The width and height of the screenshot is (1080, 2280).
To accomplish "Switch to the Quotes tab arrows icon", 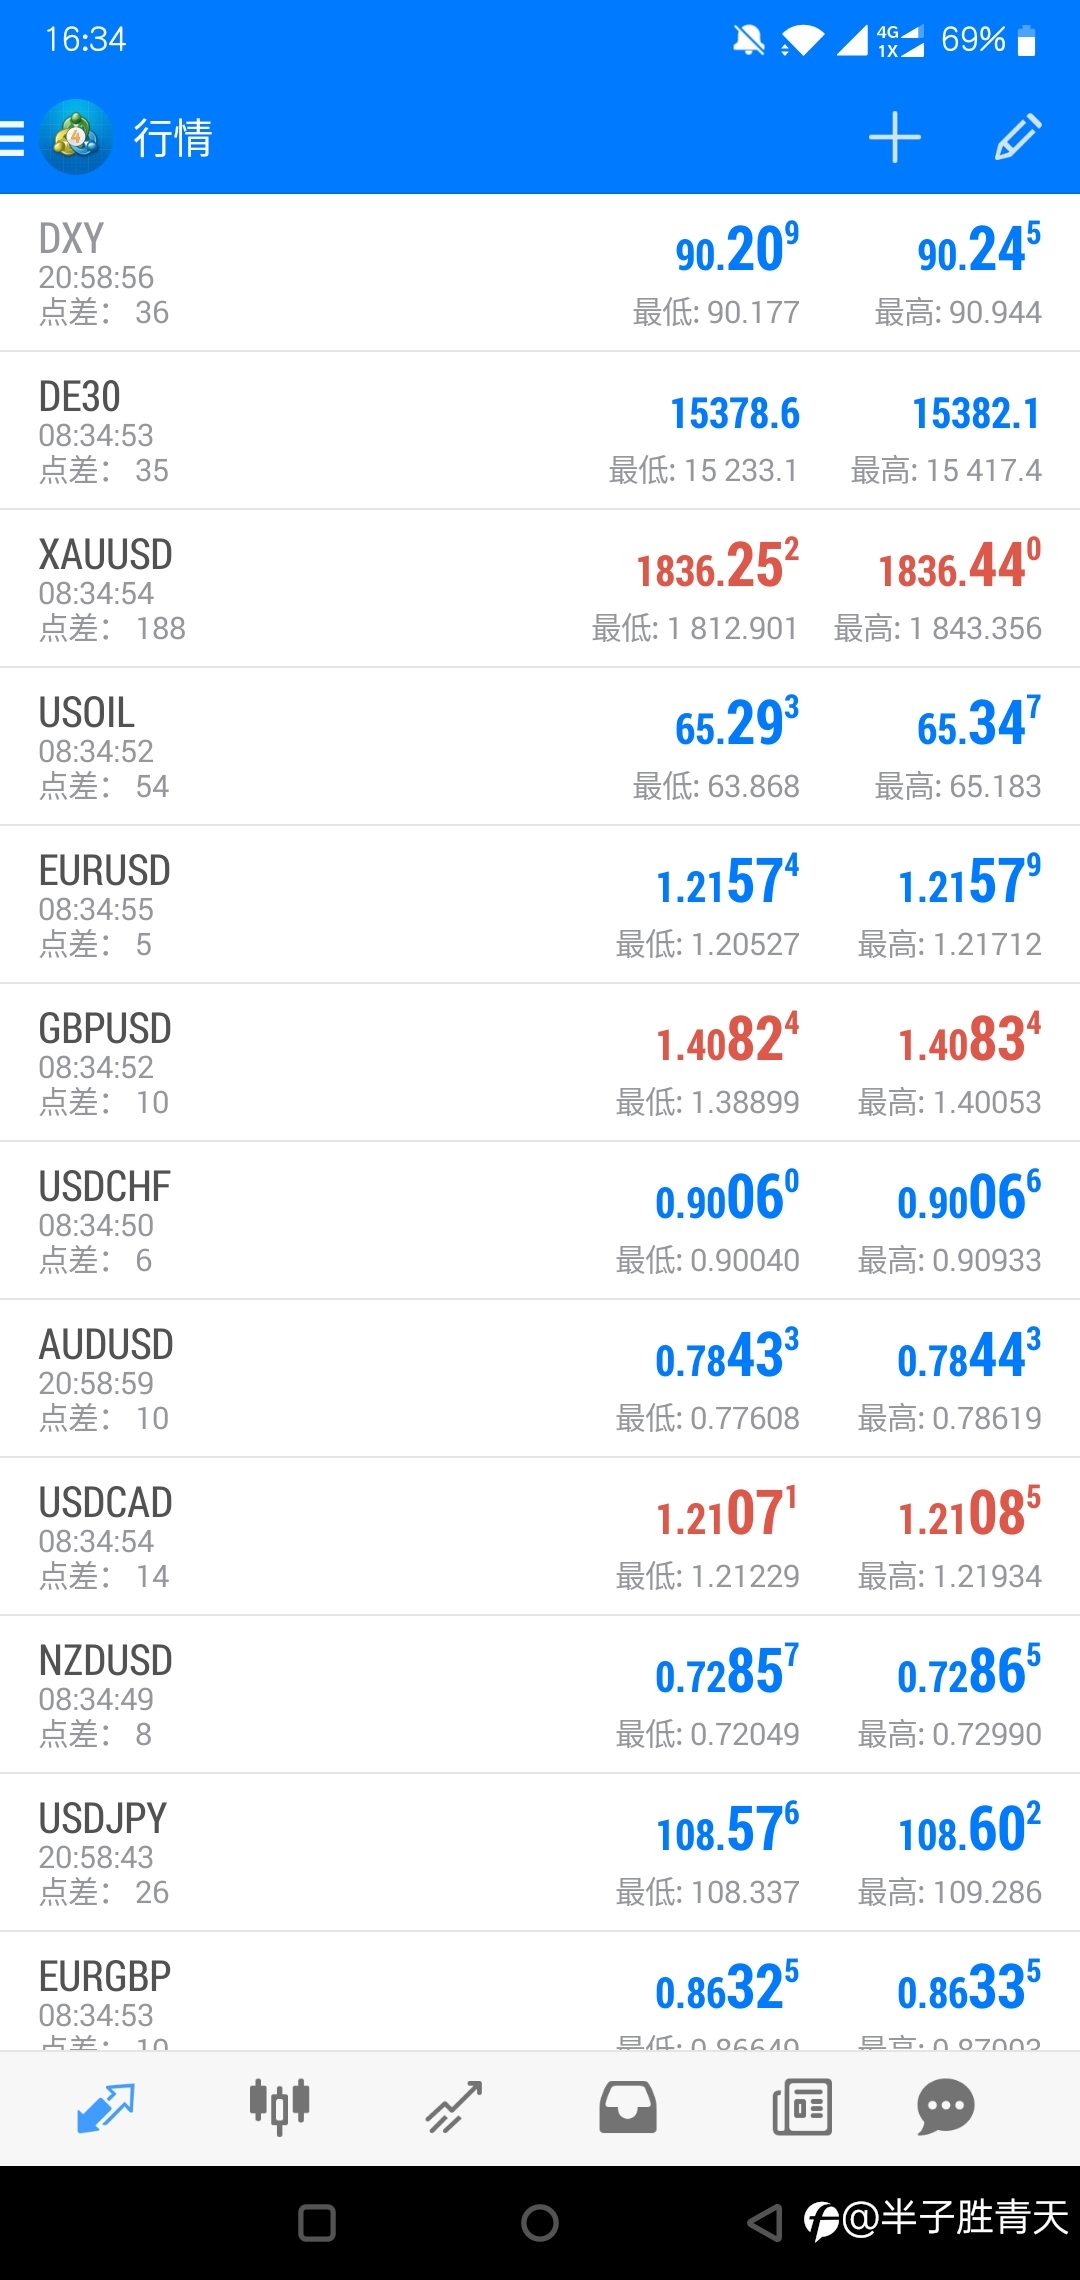I will coord(105,2107).
